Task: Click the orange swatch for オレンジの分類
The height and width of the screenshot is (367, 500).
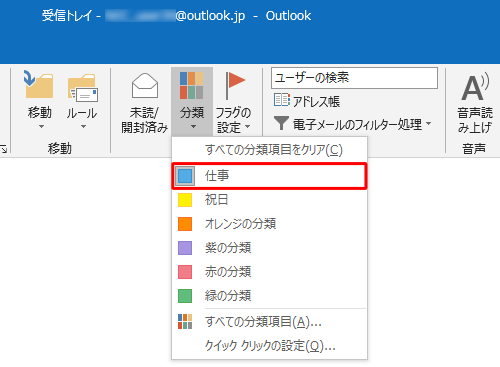Action: point(185,224)
